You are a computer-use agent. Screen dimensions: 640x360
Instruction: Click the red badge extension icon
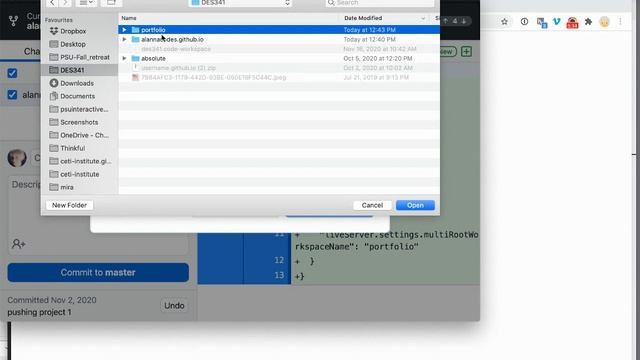click(572, 22)
